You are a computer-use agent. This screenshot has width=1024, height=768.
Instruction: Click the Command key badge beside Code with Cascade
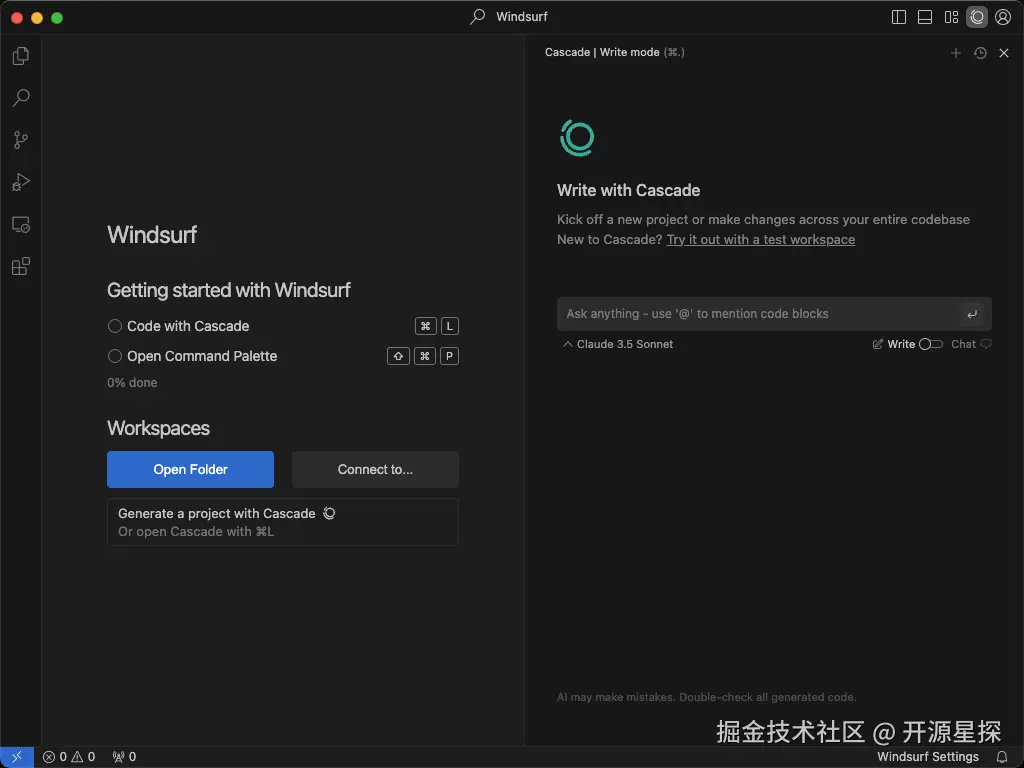point(426,326)
